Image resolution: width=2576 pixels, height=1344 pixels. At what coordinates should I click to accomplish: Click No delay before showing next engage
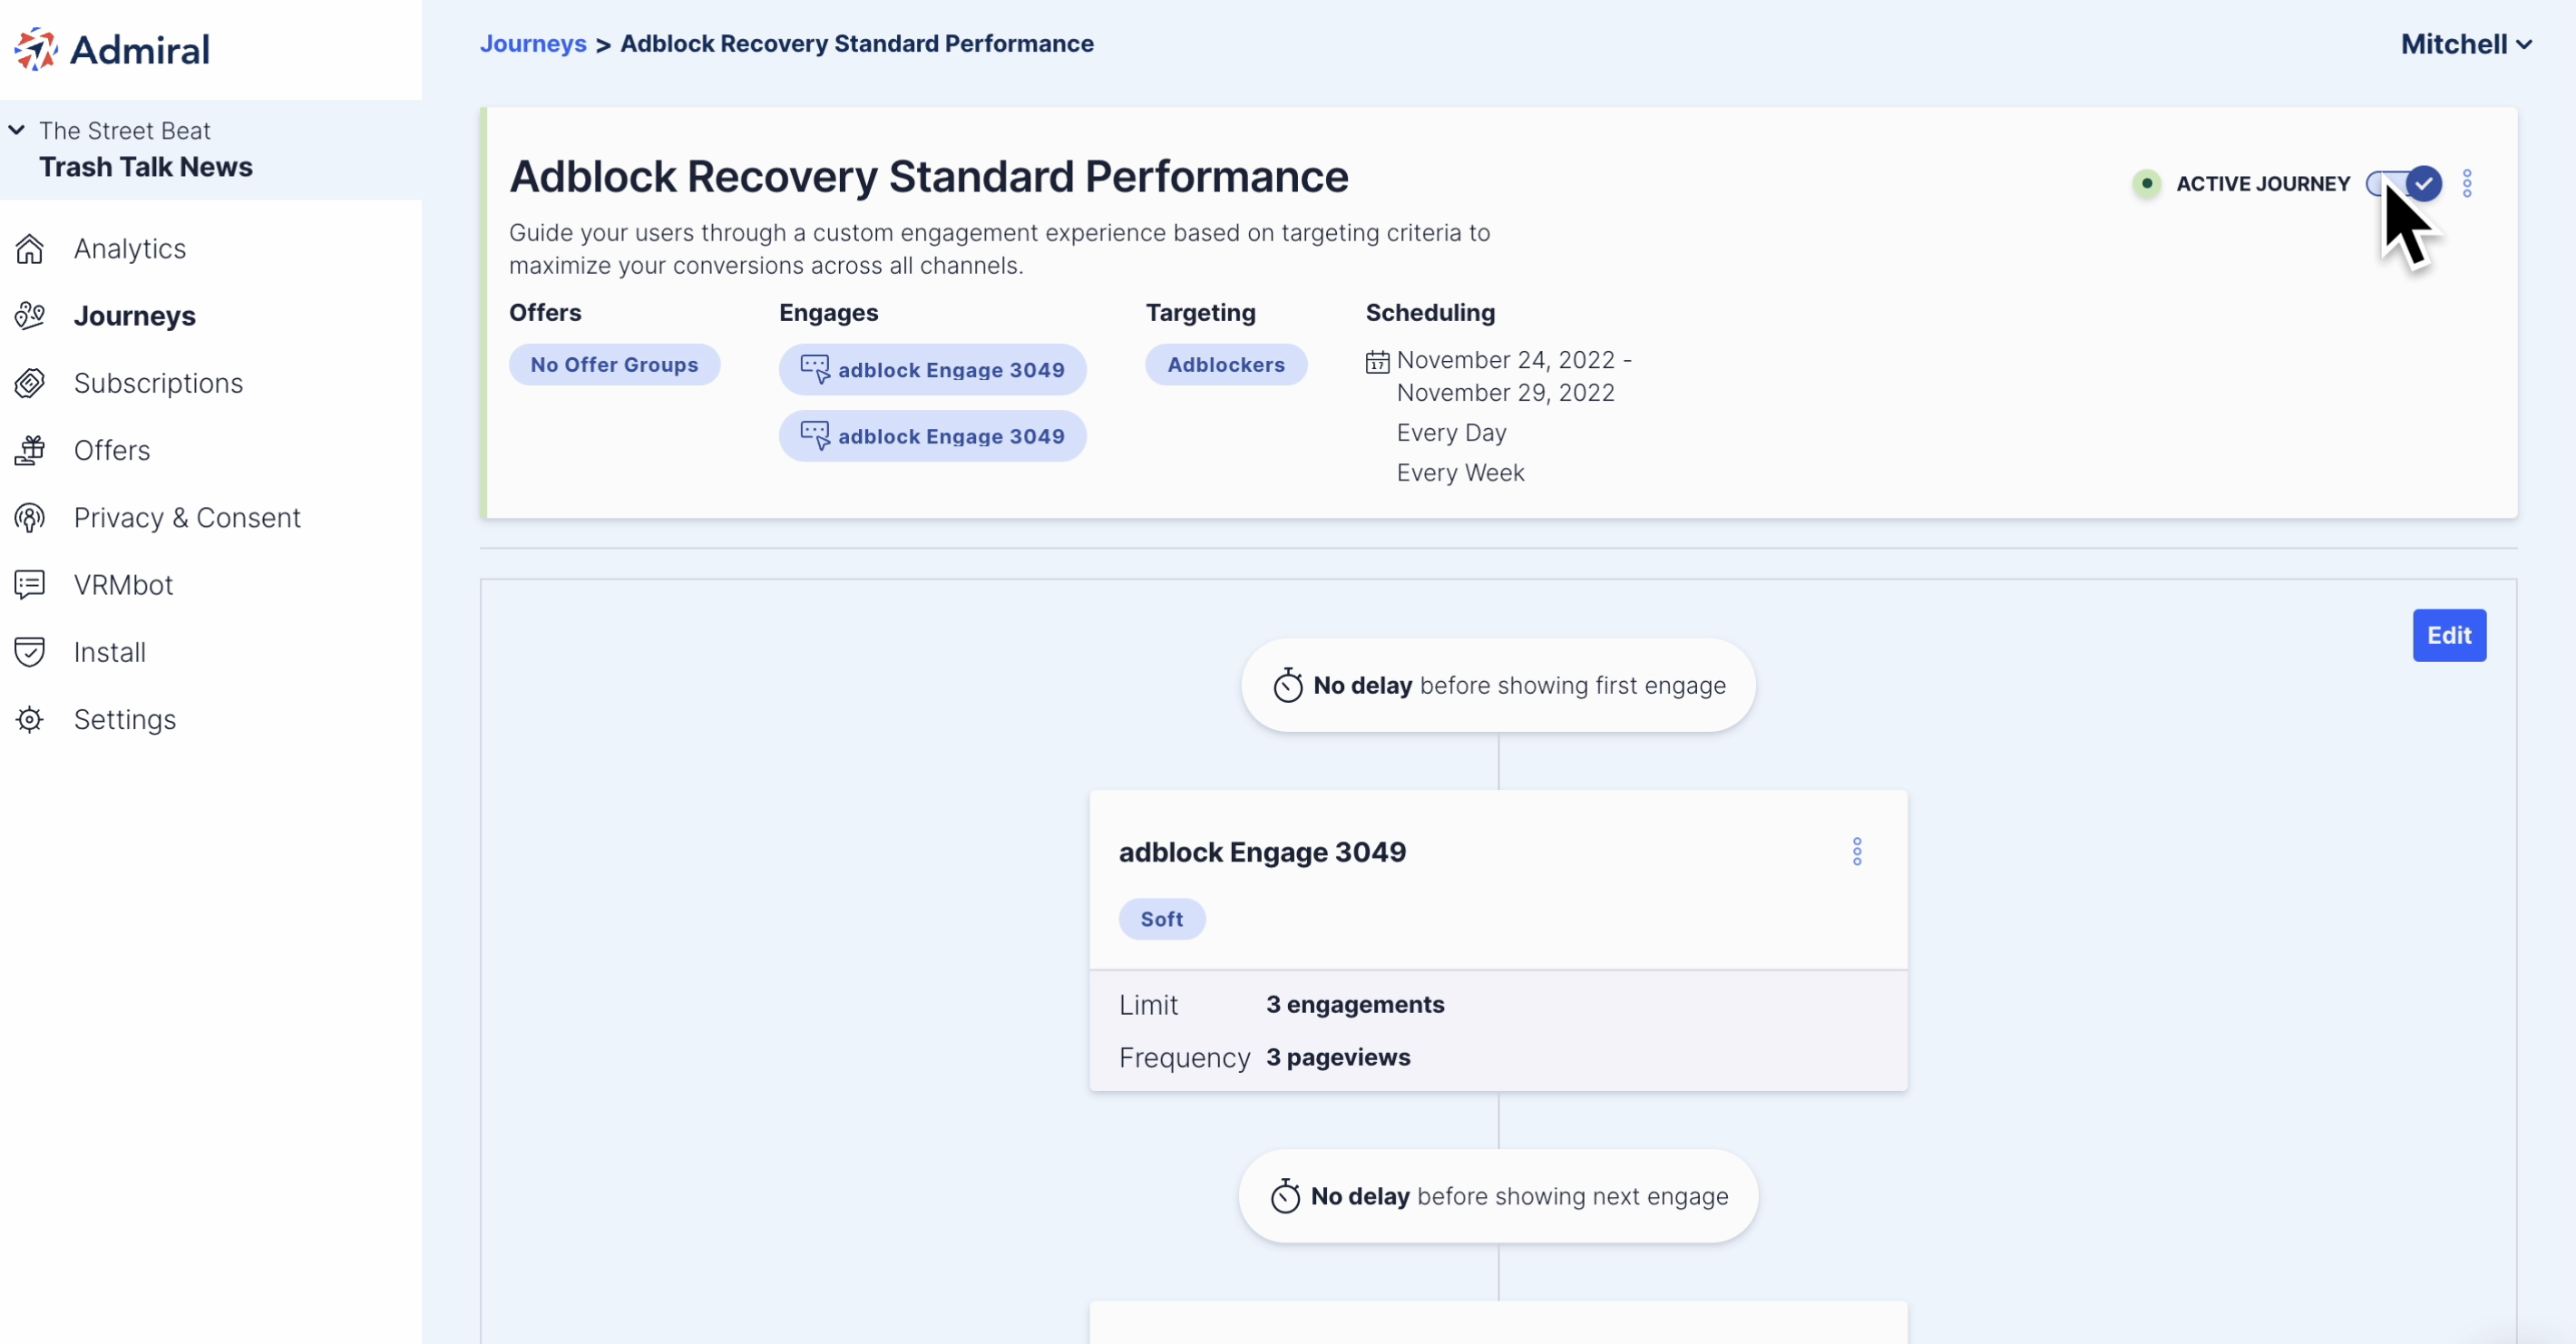[1498, 1196]
